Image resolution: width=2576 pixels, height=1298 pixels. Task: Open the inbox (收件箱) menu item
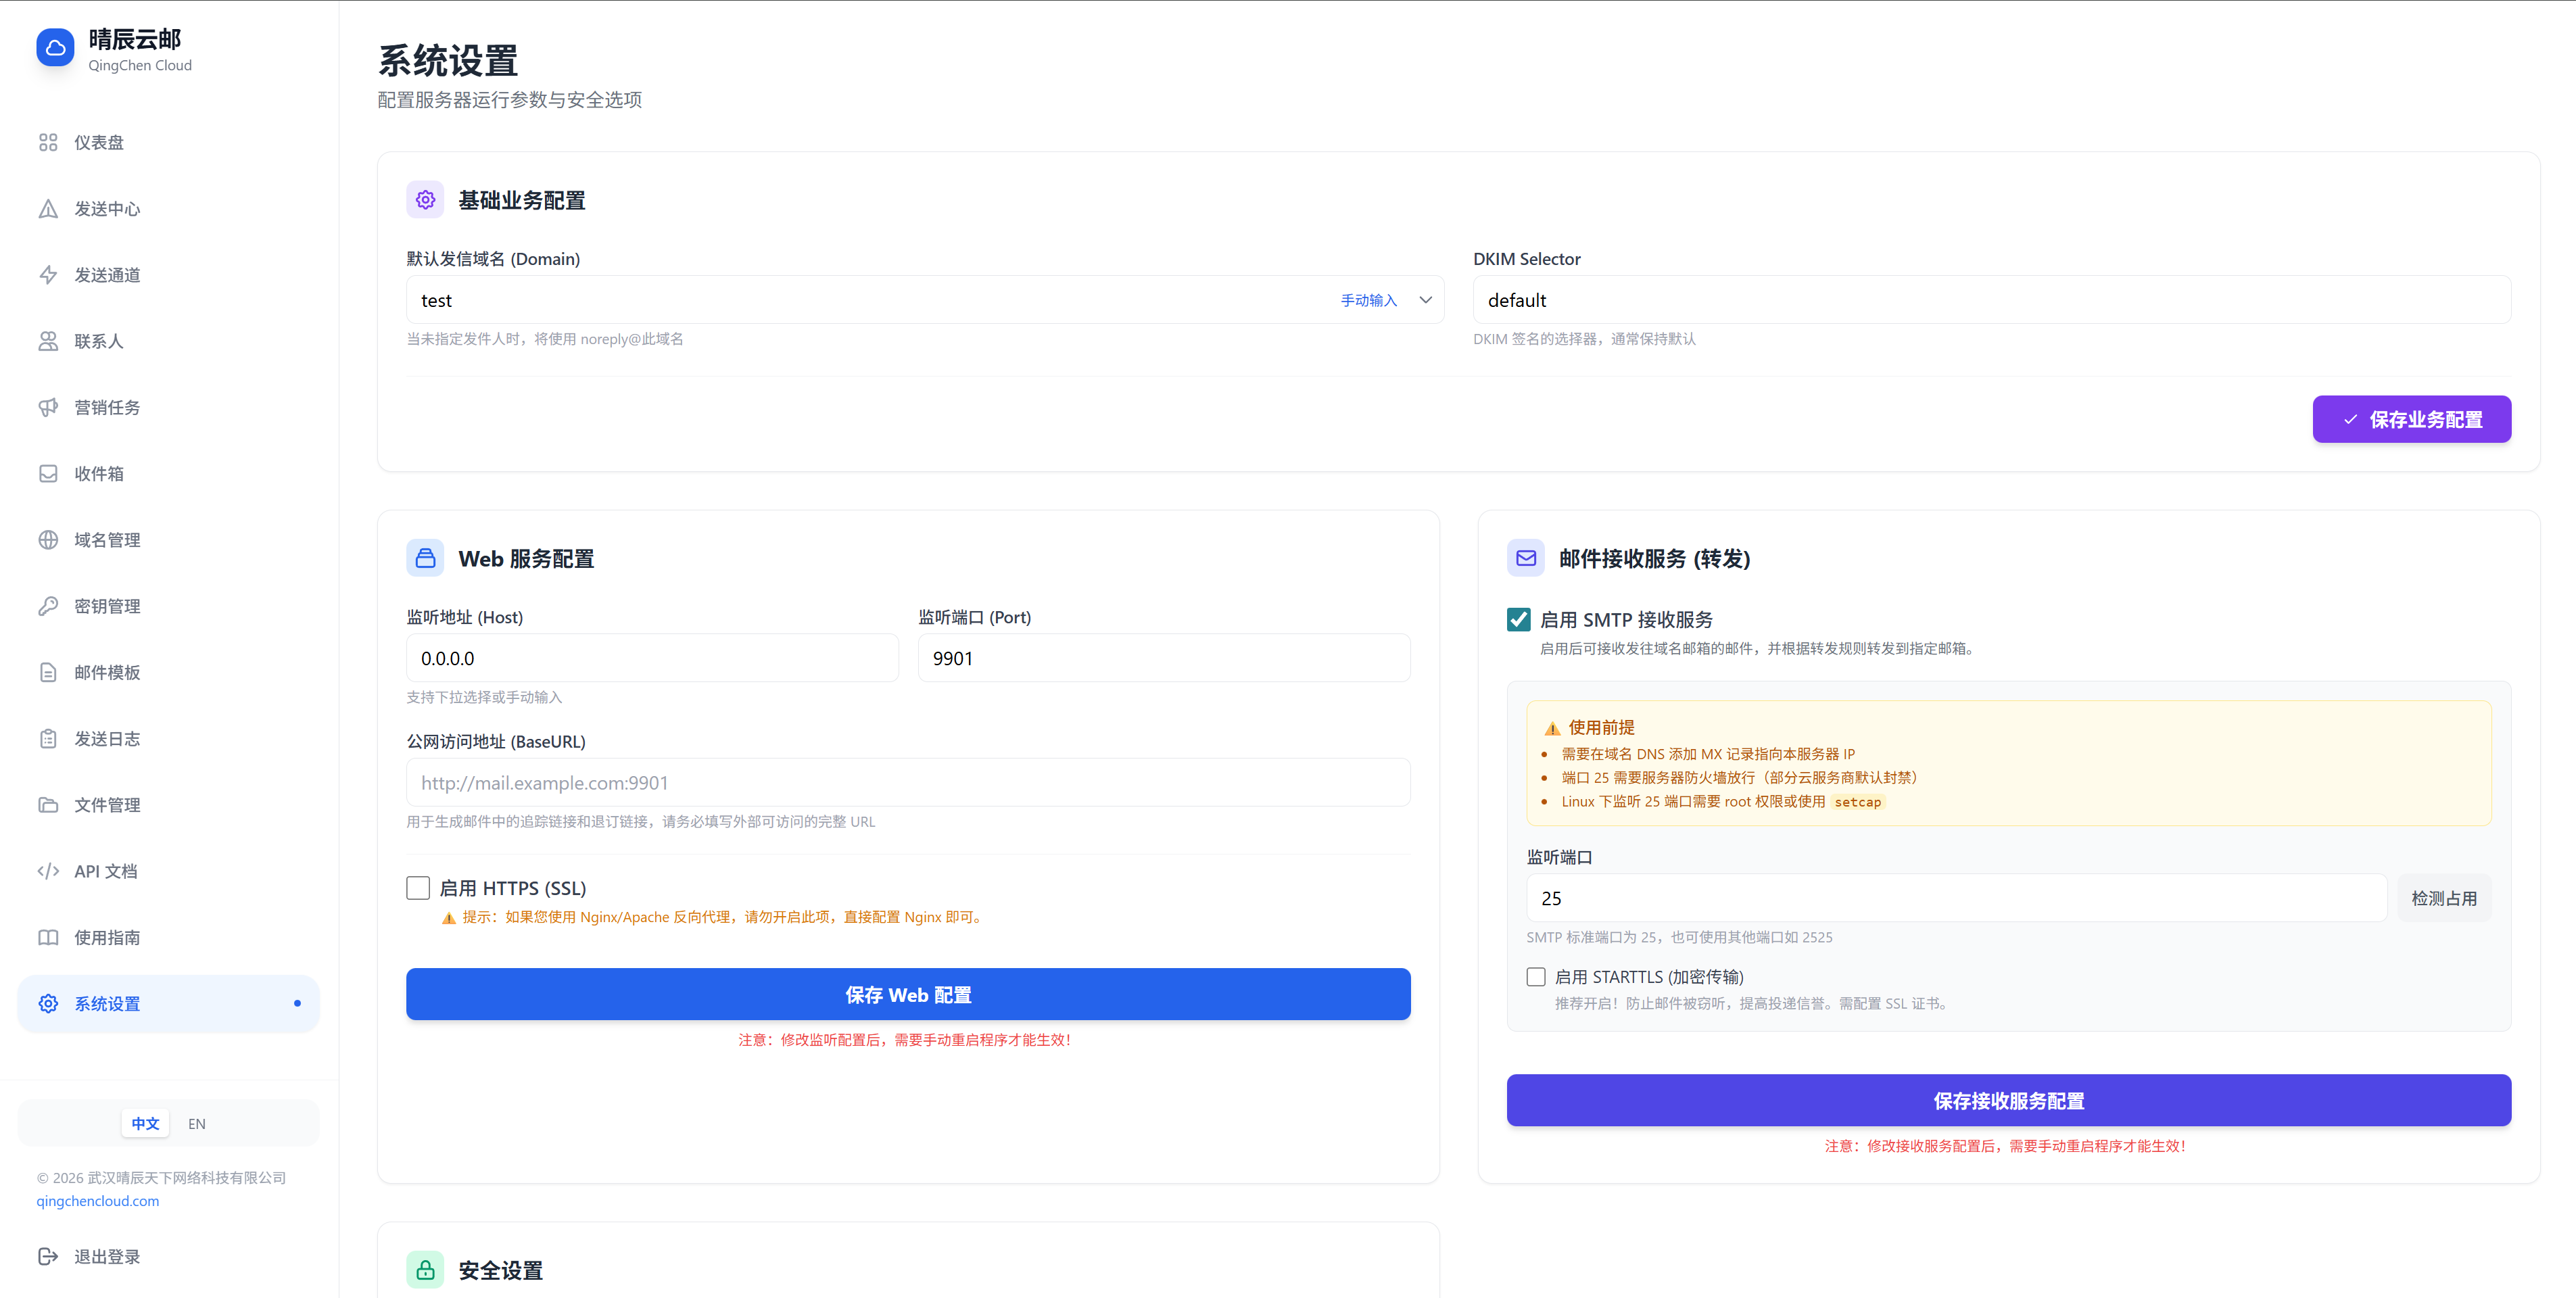click(x=99, y=474)
